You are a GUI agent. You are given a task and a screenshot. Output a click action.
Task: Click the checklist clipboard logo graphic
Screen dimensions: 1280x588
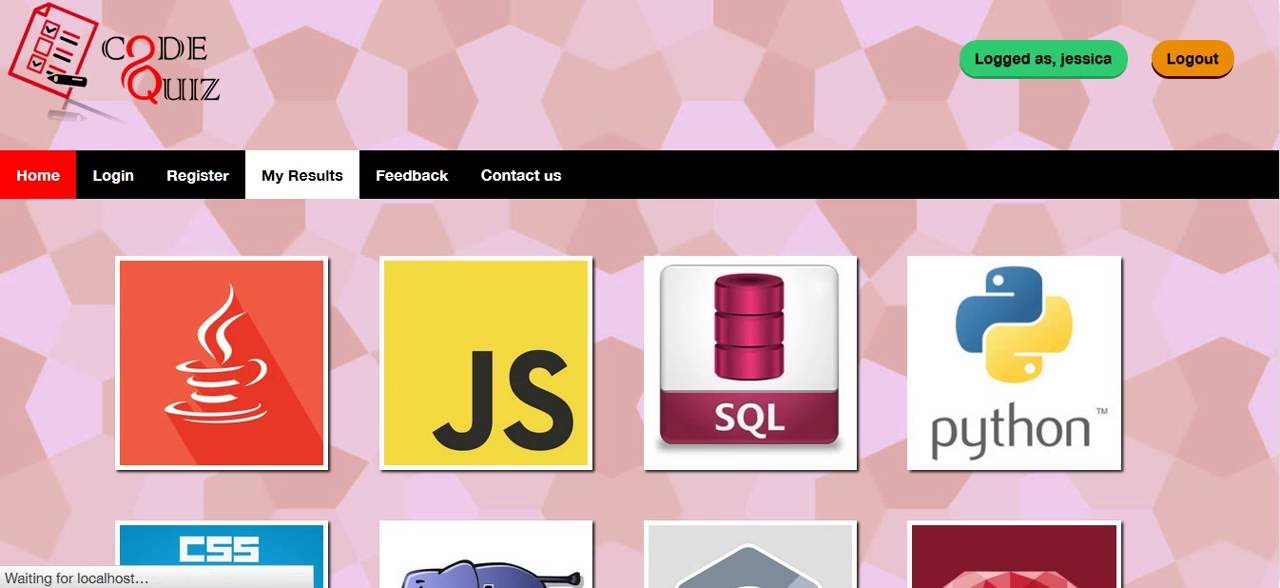(x=52, y=62)
